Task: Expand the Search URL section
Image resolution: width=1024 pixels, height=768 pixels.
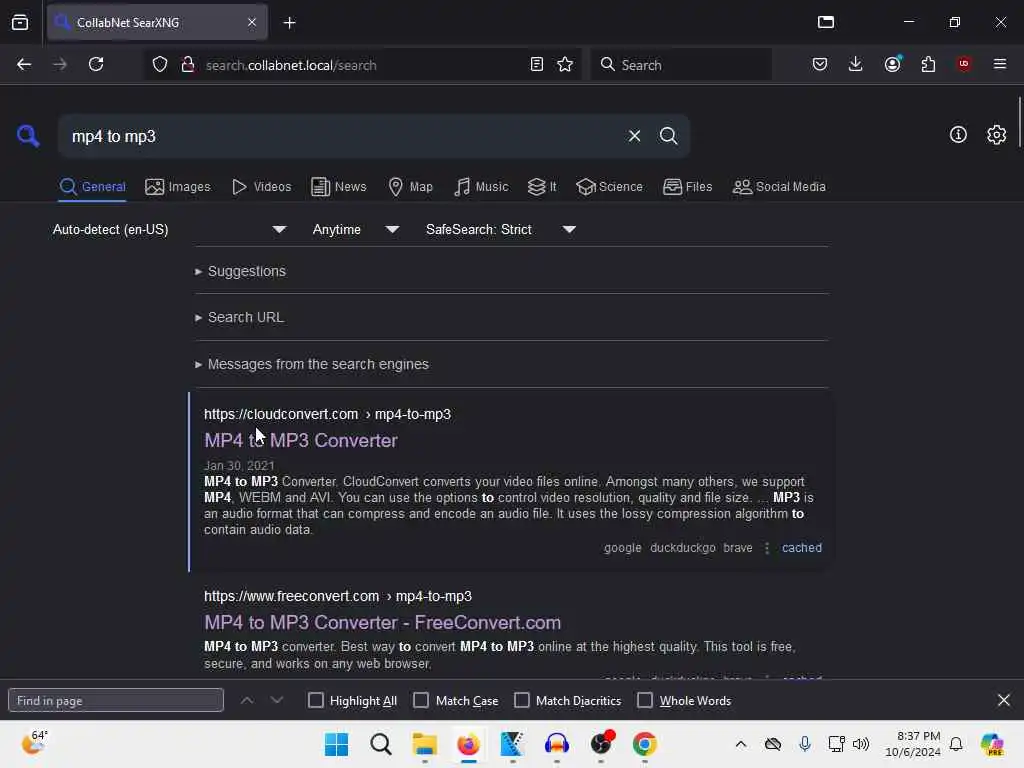Action: [239, 317]
